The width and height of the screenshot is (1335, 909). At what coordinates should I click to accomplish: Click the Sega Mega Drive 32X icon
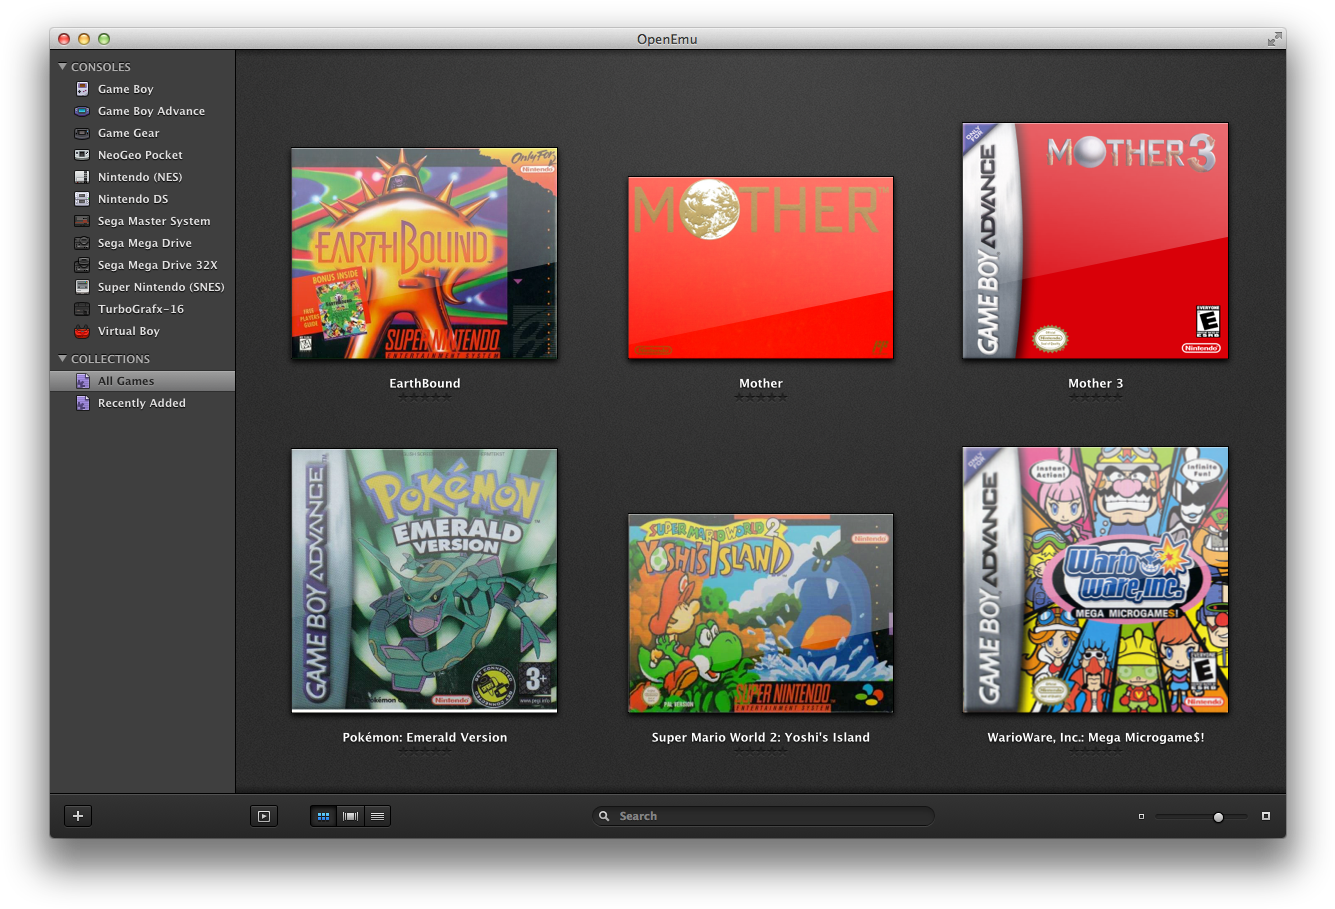pos(82,265)
